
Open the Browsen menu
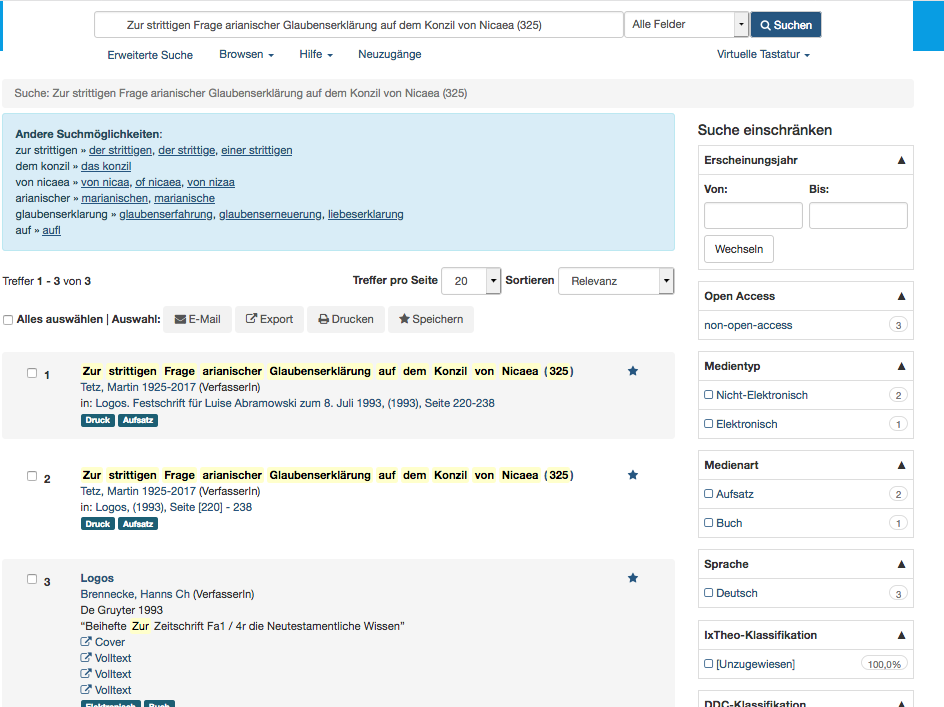[246, 54]
